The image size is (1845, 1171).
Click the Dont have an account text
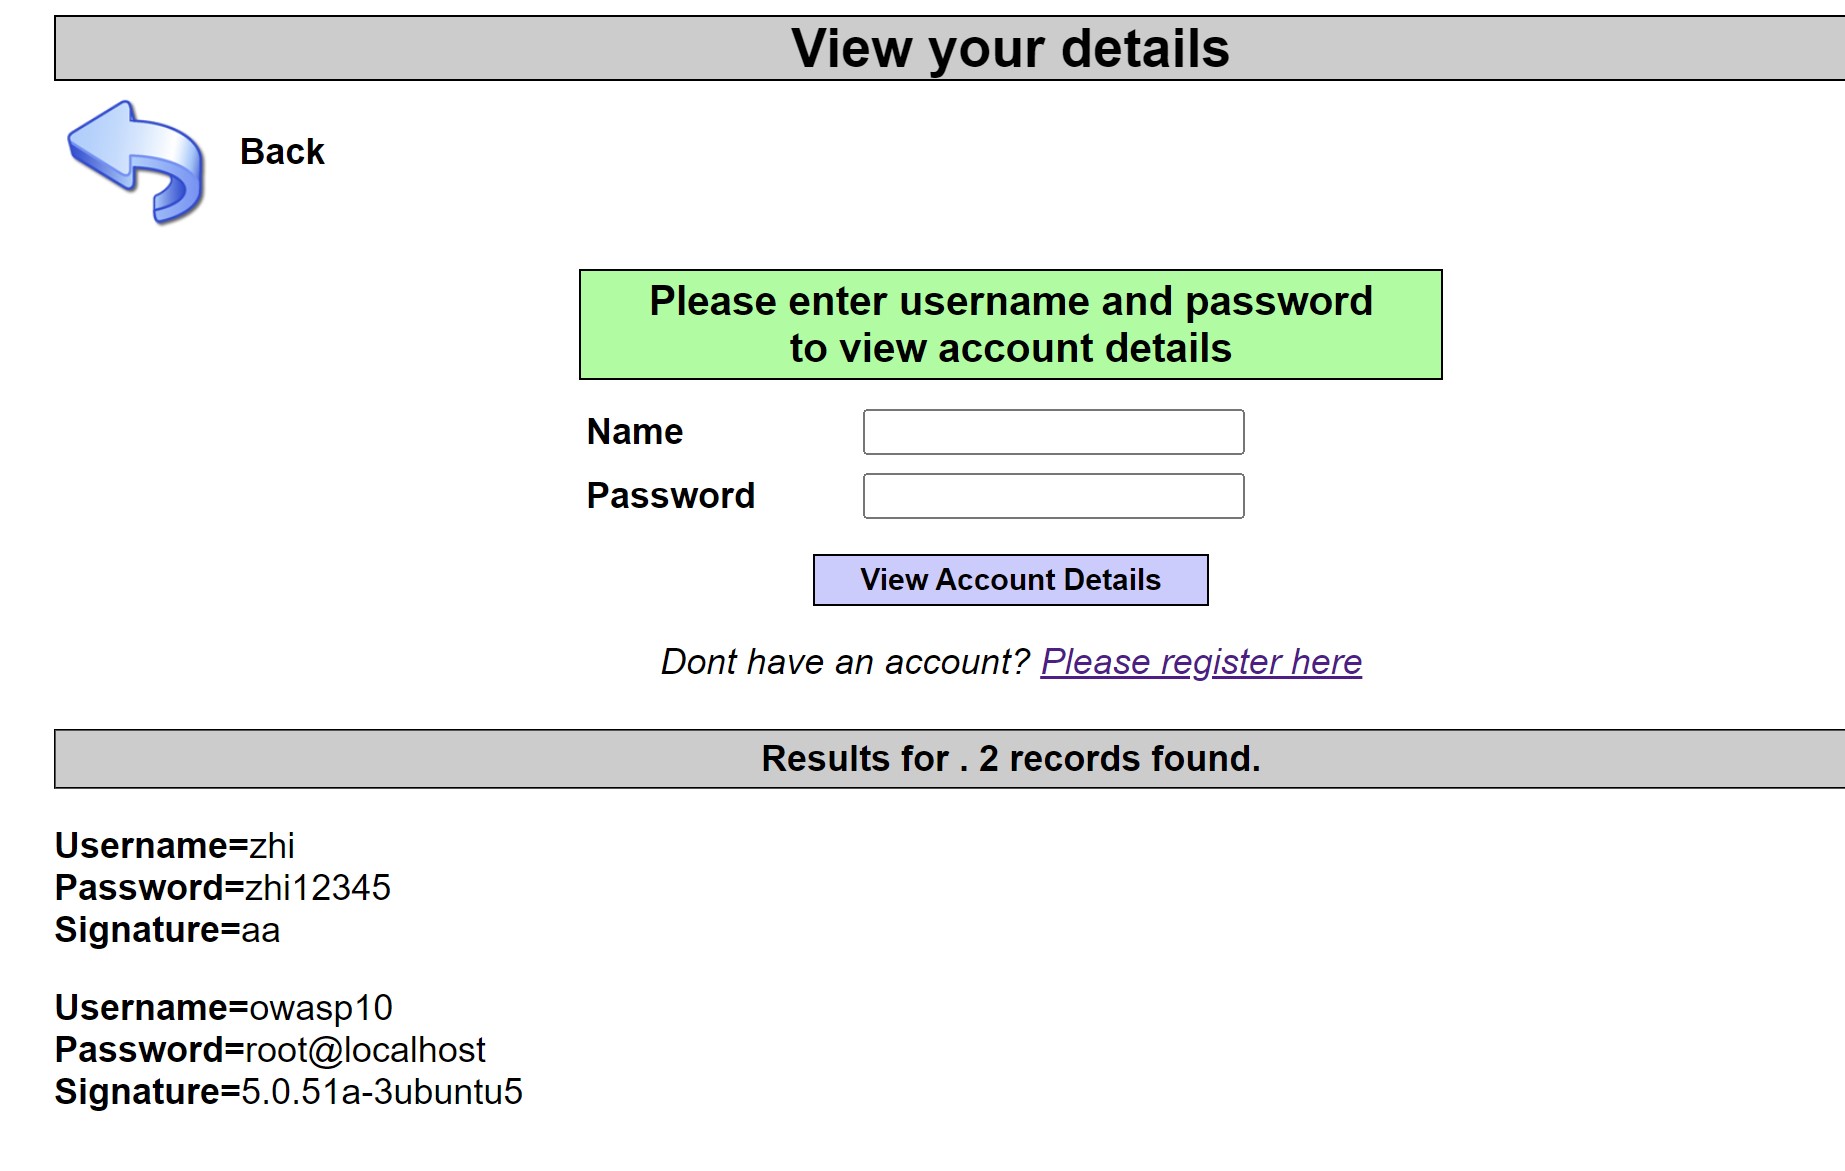click(845, 662)
